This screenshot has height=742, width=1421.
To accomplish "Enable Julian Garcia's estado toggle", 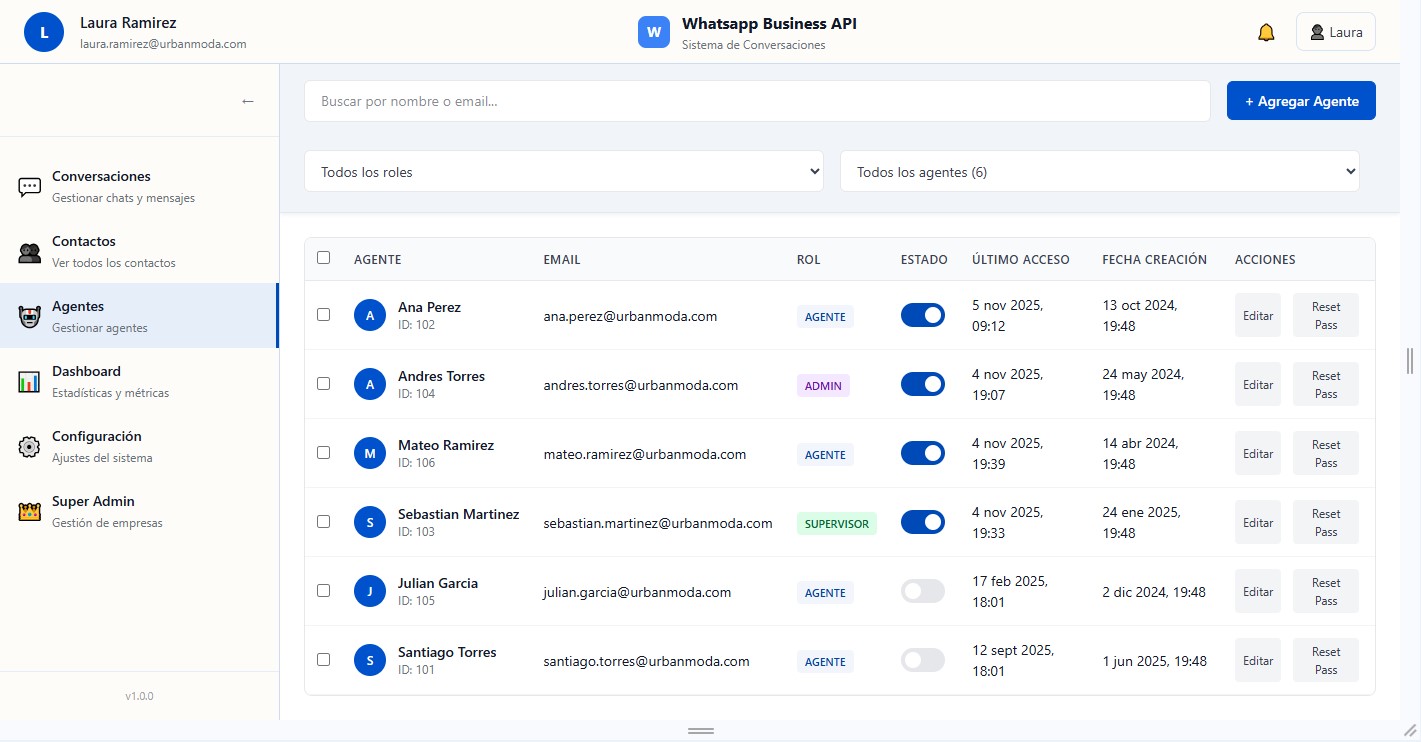I will [x=923, y=591].
